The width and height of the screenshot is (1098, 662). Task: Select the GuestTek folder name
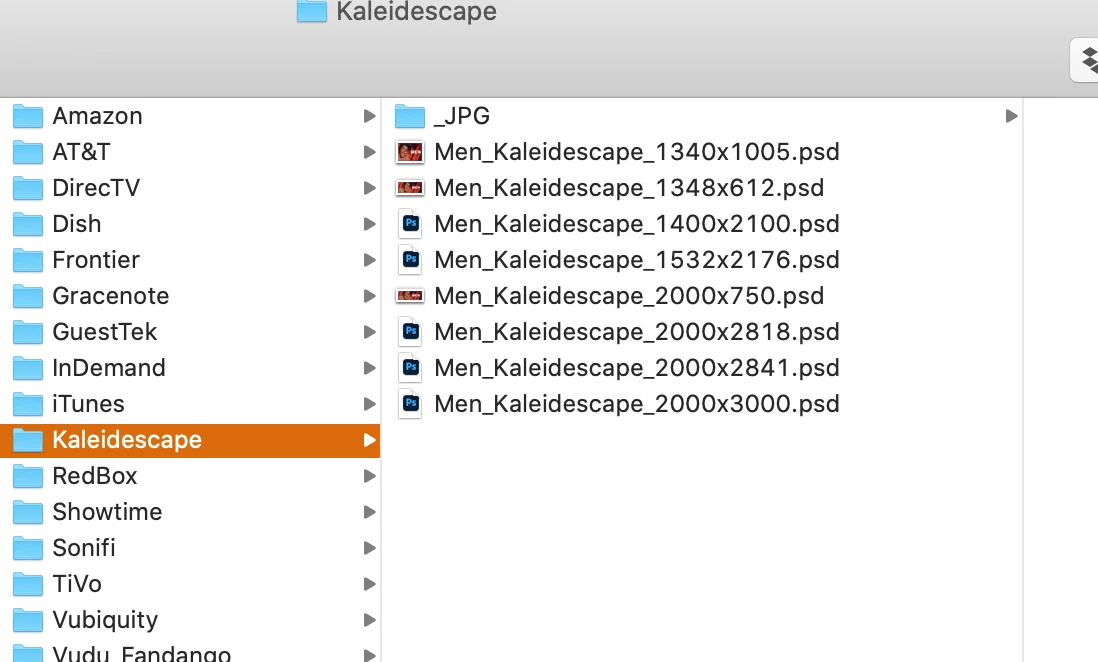(x=104, y=332)
